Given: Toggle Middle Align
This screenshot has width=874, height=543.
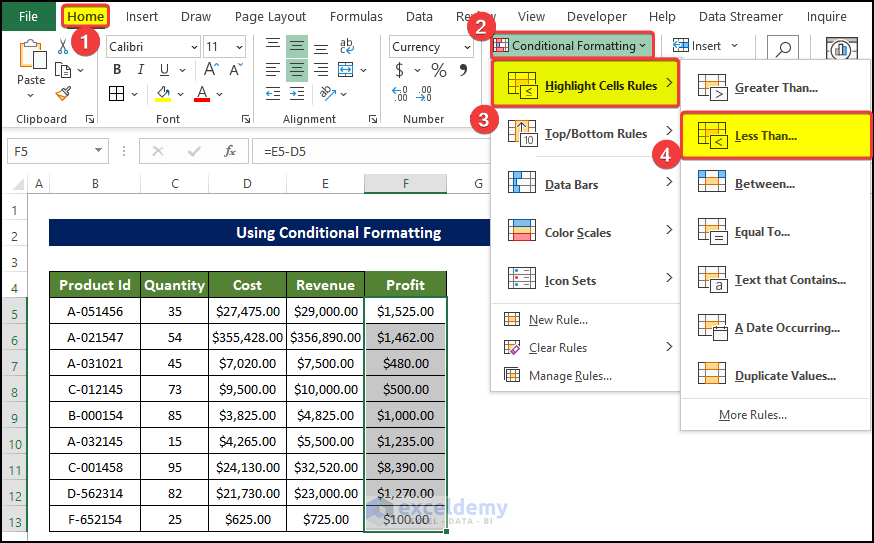Looking at the screenshot, I should pos(297,46).
